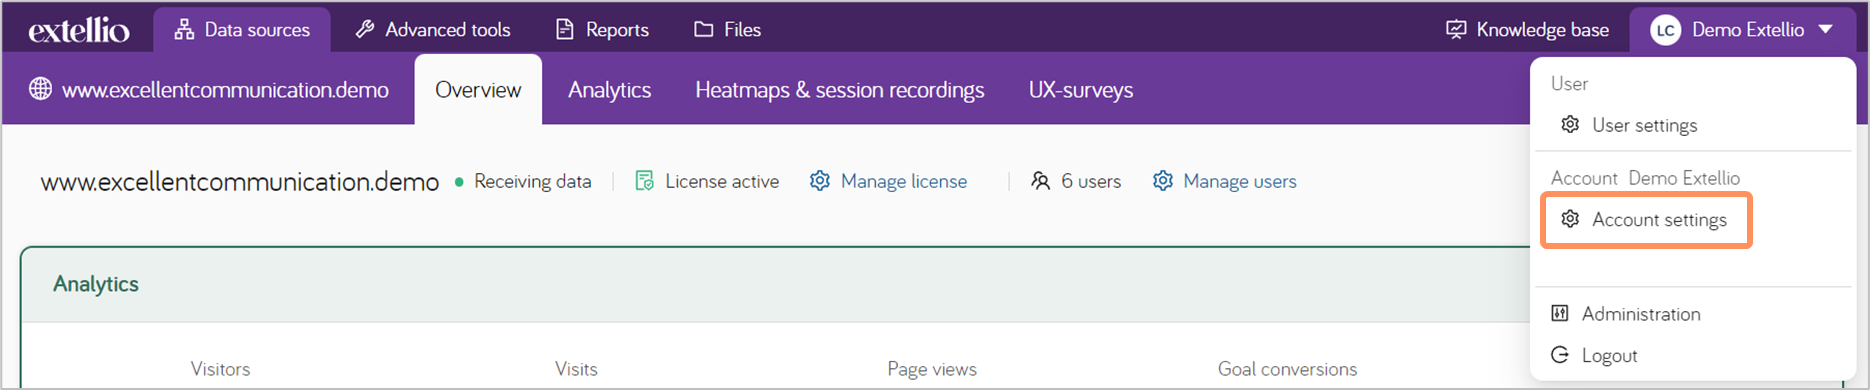Click the Administration sliders icon
Screen dimensions: 1870x390
coord(1560,313)
